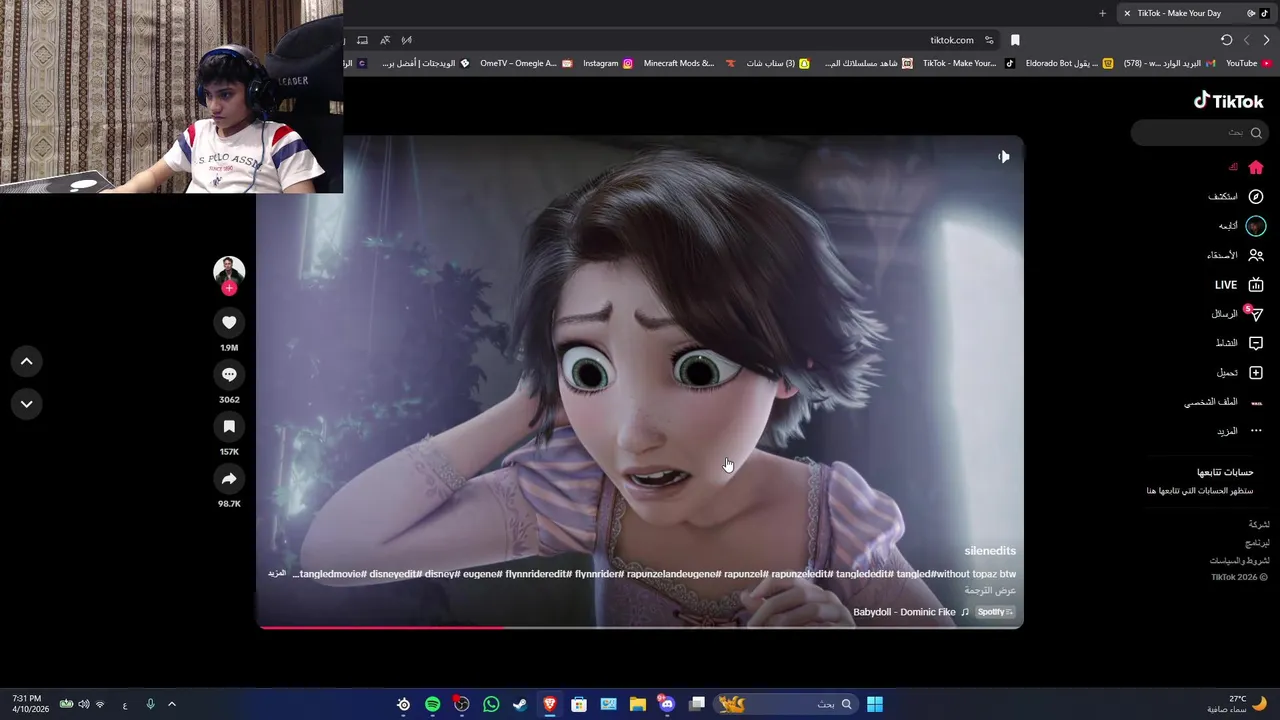Click the taskbar search box

coord(787,704)
